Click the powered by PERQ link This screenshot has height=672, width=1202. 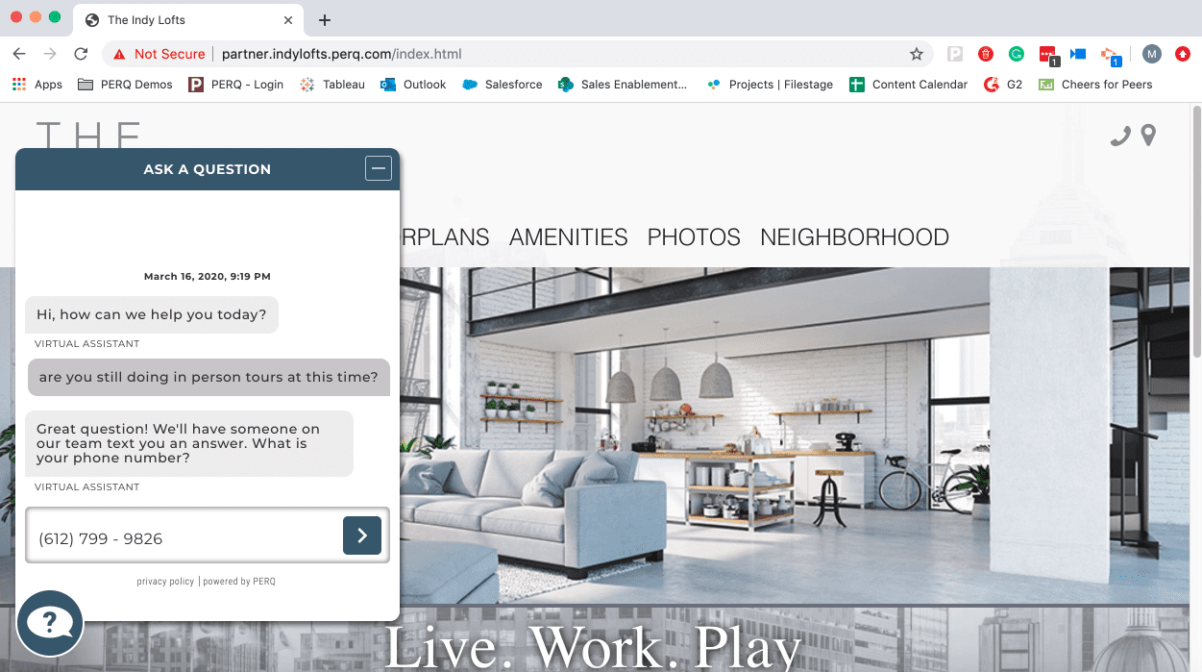click(239, 581)
